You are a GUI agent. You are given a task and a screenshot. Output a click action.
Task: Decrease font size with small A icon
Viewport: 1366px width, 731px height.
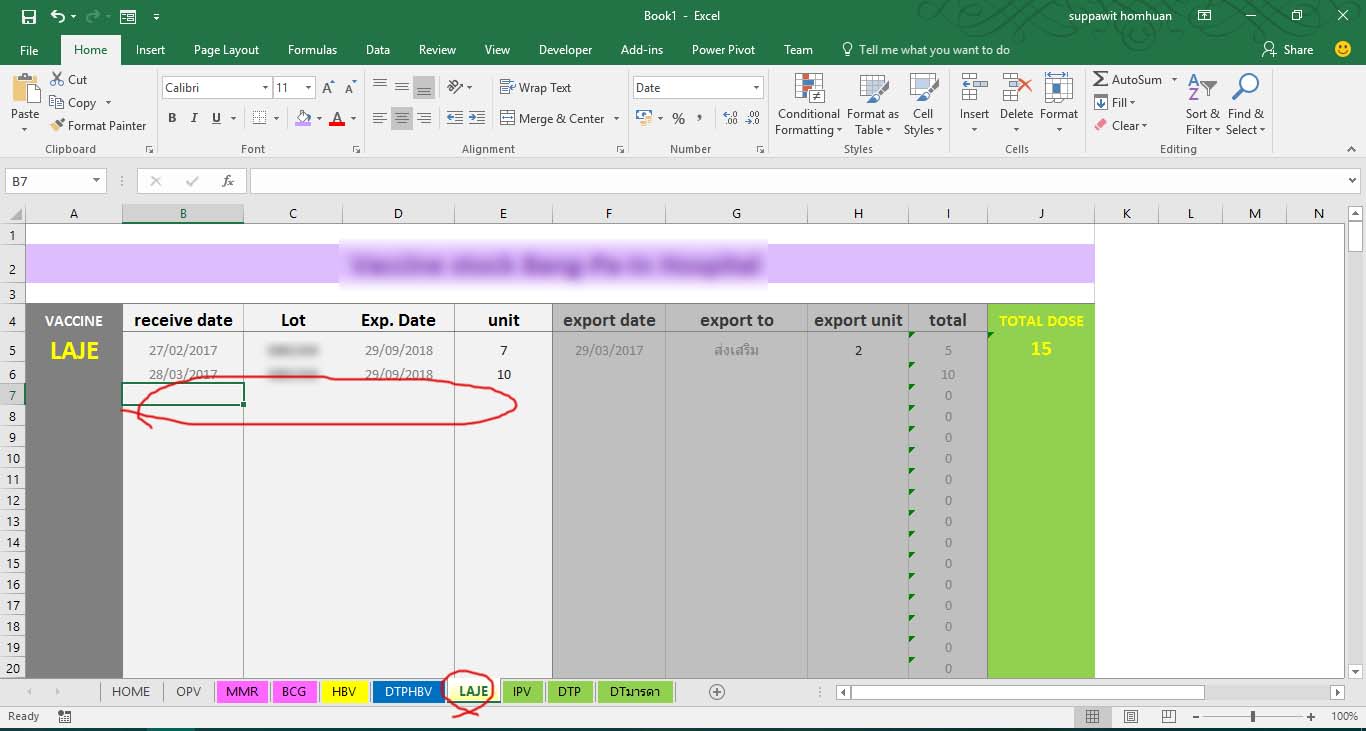click(x=349, y=88)
